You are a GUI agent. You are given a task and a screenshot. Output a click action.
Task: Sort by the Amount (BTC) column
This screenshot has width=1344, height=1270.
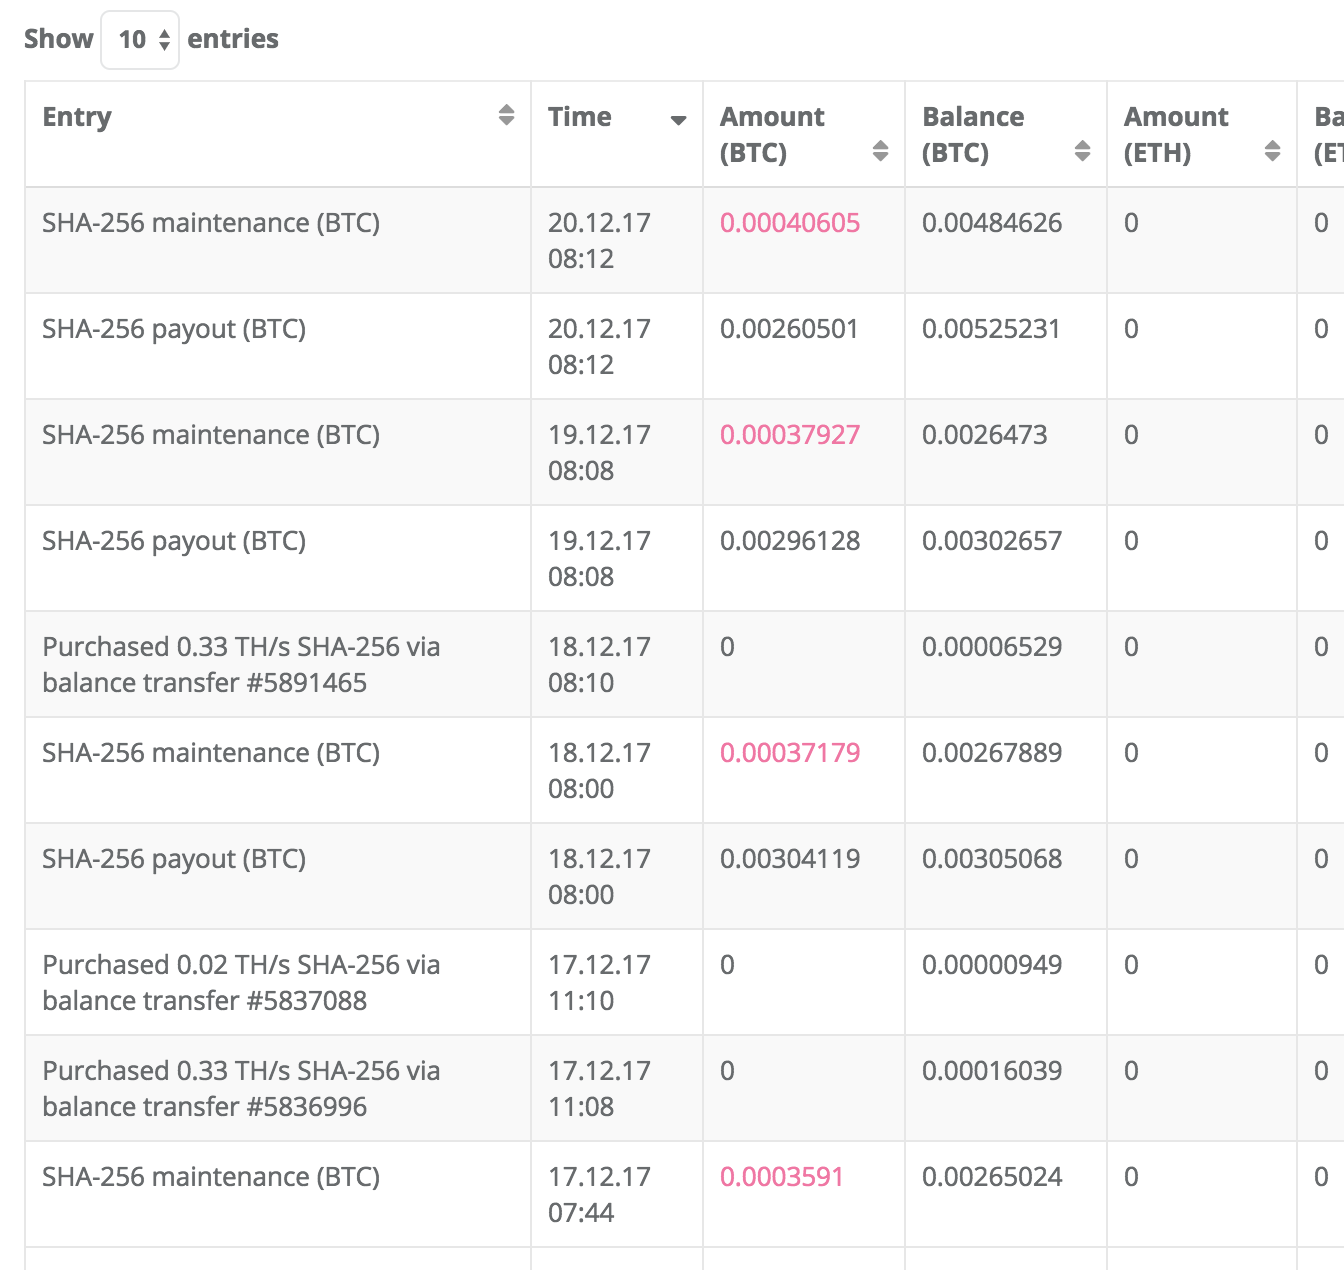click(804, 134)
